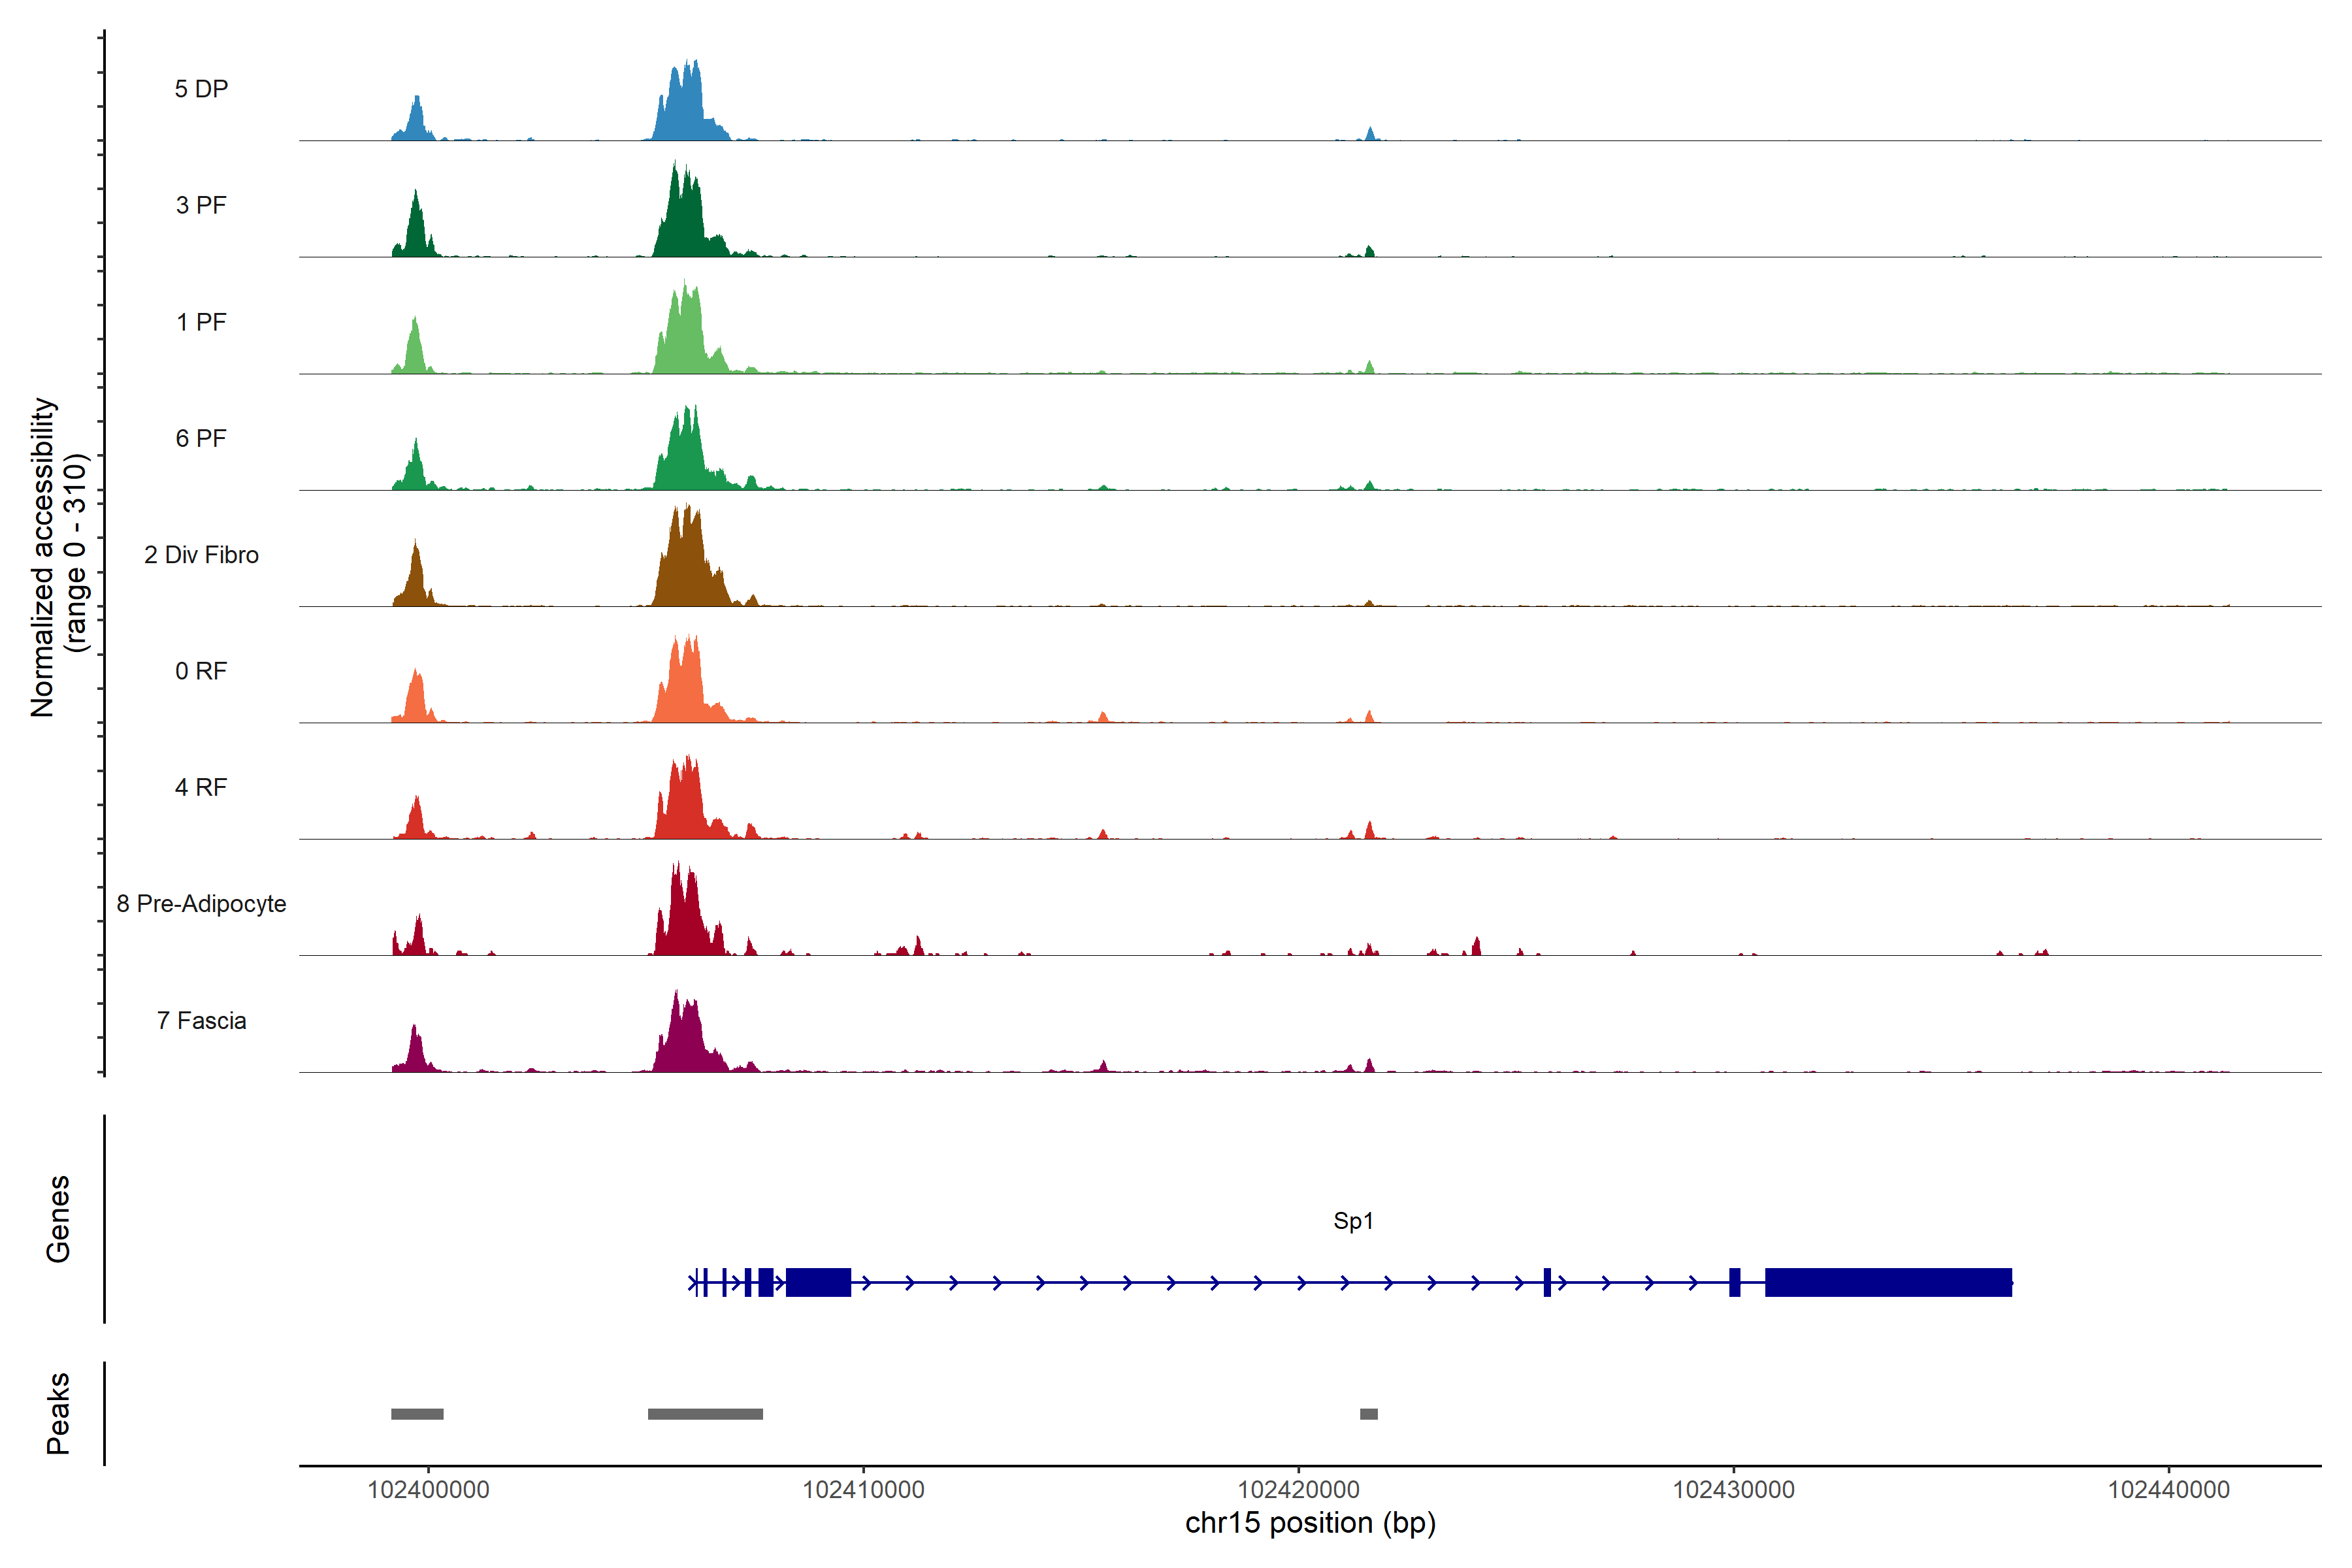Click the 7 Fascia track label
The image size is (2352, 1568).
coord(201,1020)
